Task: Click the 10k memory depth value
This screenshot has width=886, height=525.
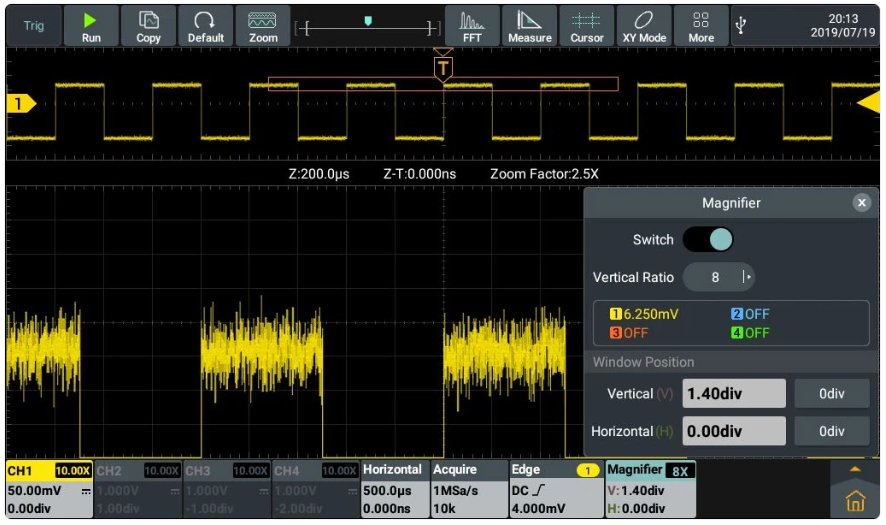Action: tap(444, 509)
